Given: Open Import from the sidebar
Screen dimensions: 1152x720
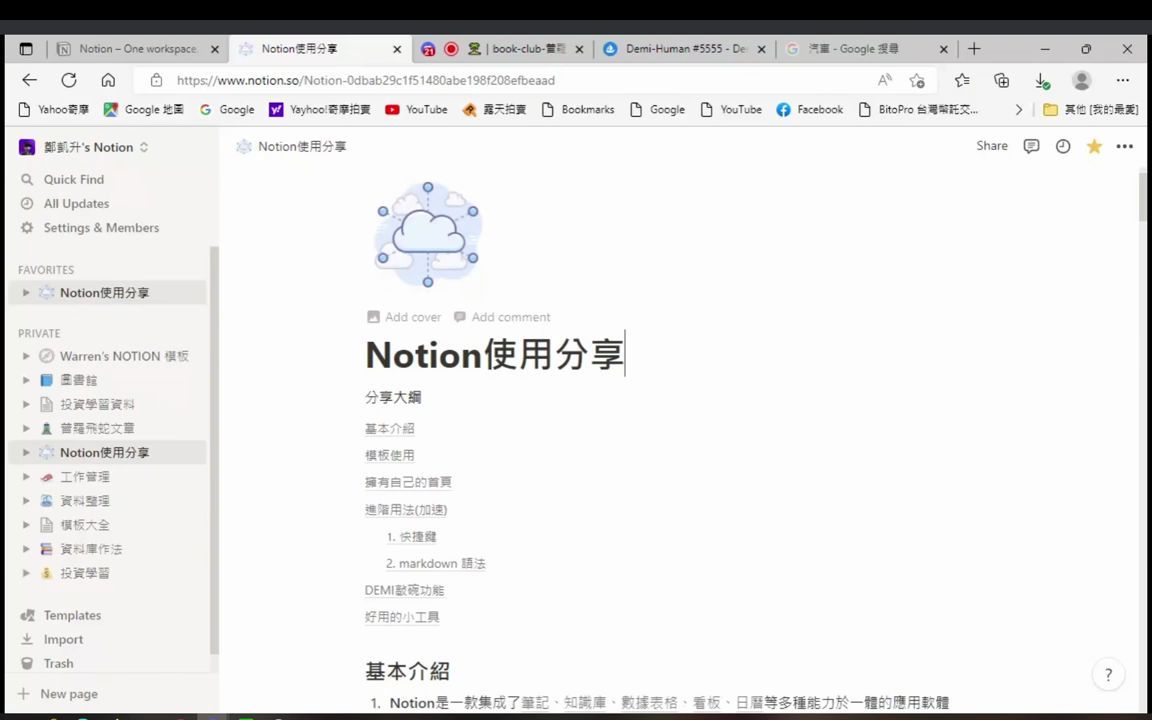Looking at the screenshot, I should point(63,639).
